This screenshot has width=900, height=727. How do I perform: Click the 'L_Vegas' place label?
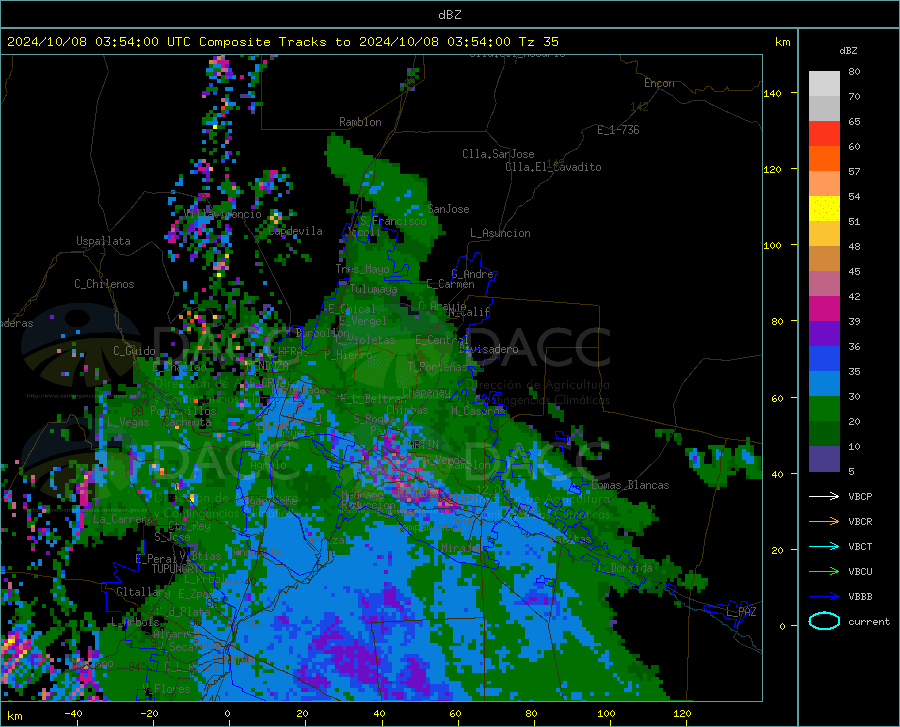128,422
